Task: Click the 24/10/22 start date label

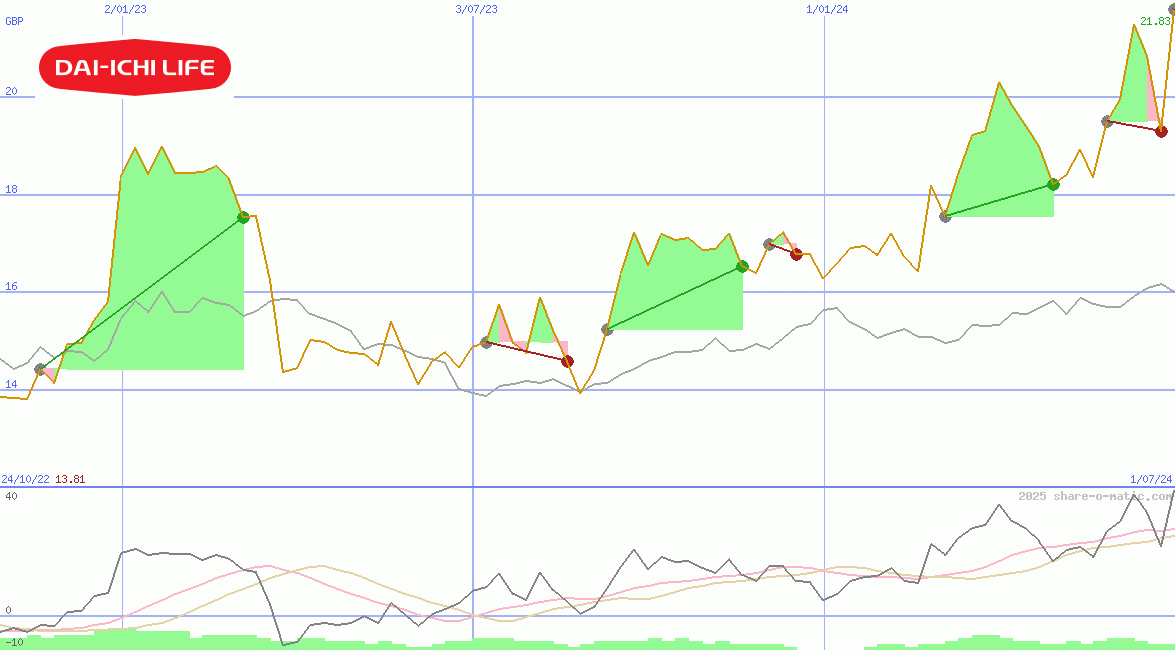Action: (x=25, y=479)
